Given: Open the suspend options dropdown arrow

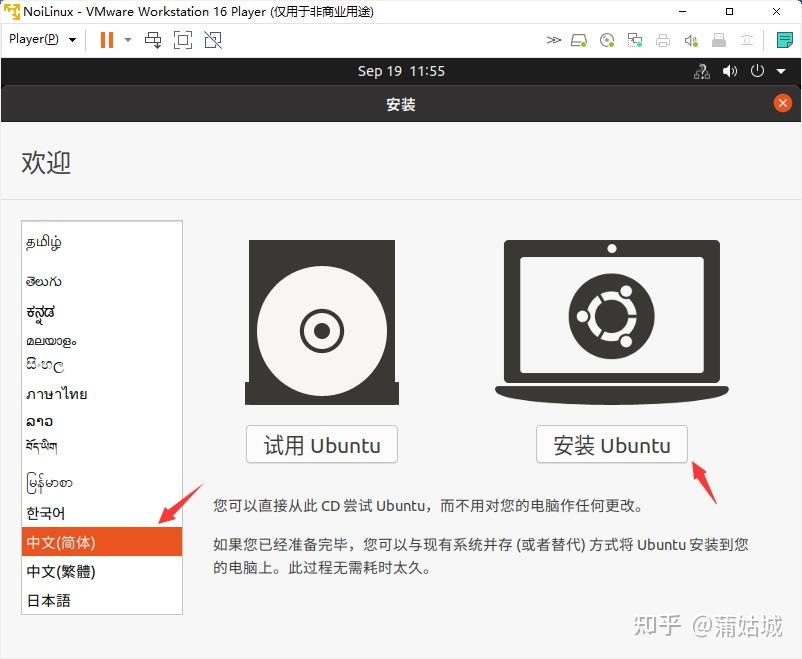Looking at the screenshot, I should pos(125,40).
